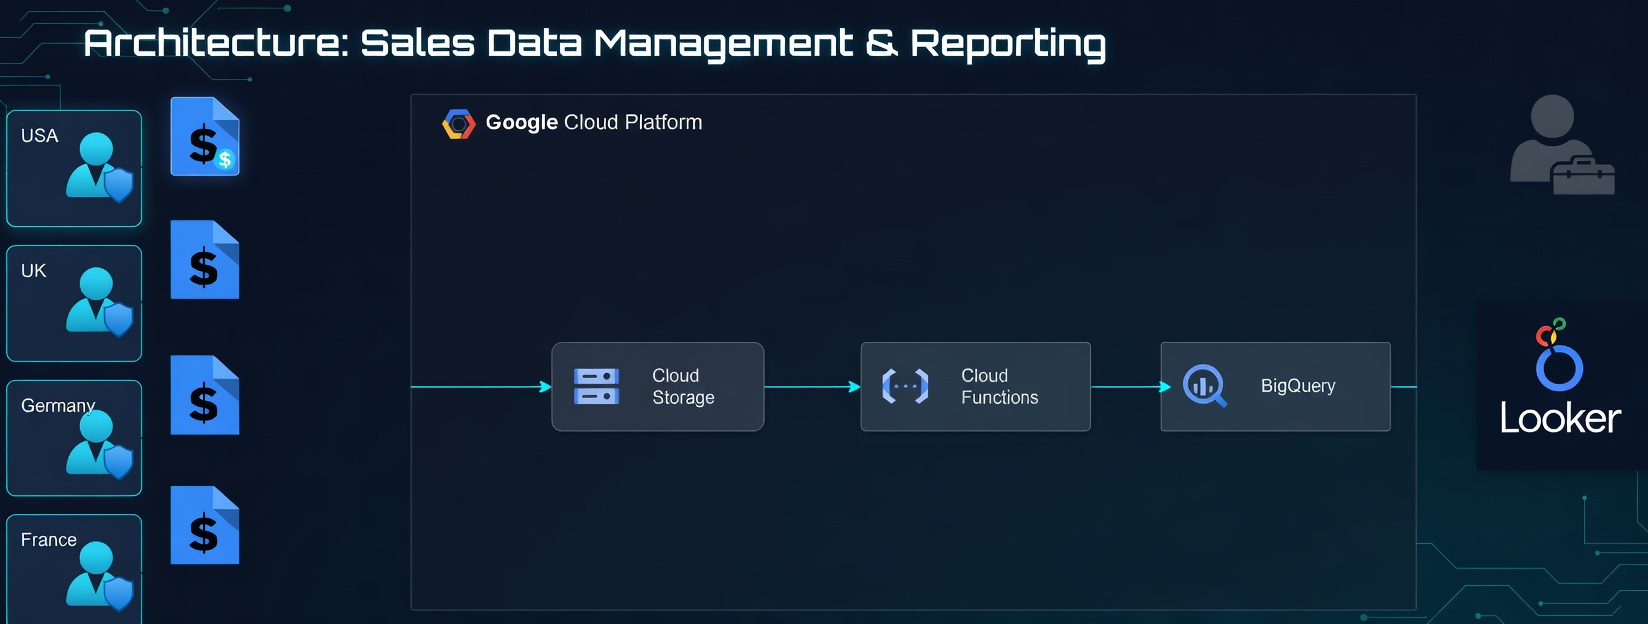
Task: Select the UK user card
Action: 74,303
